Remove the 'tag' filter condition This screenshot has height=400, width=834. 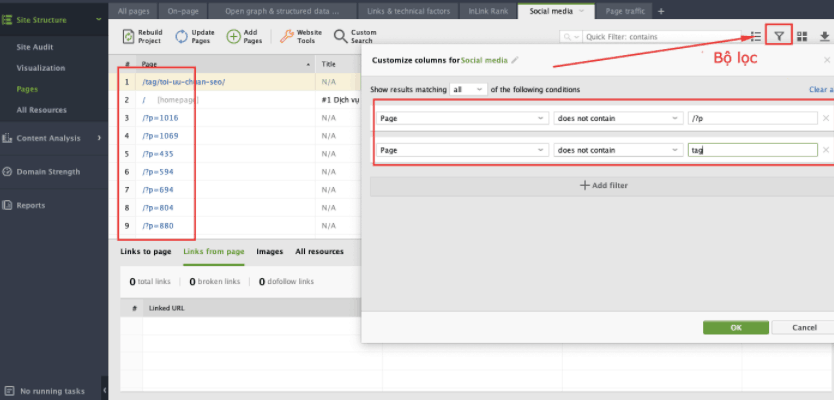pos(825,150)
